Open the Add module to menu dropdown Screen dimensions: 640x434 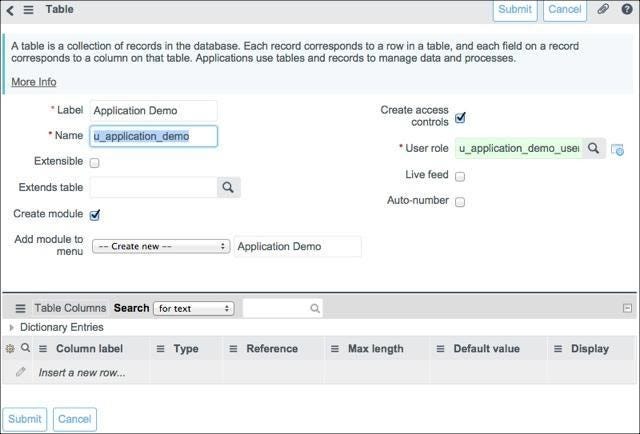(x=161, y=246)
